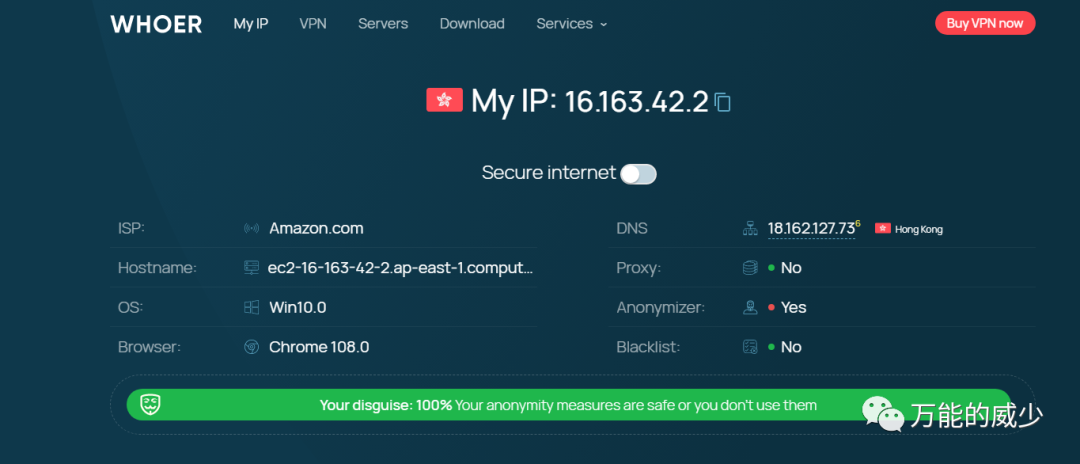Open the Download page

point(472,24)
